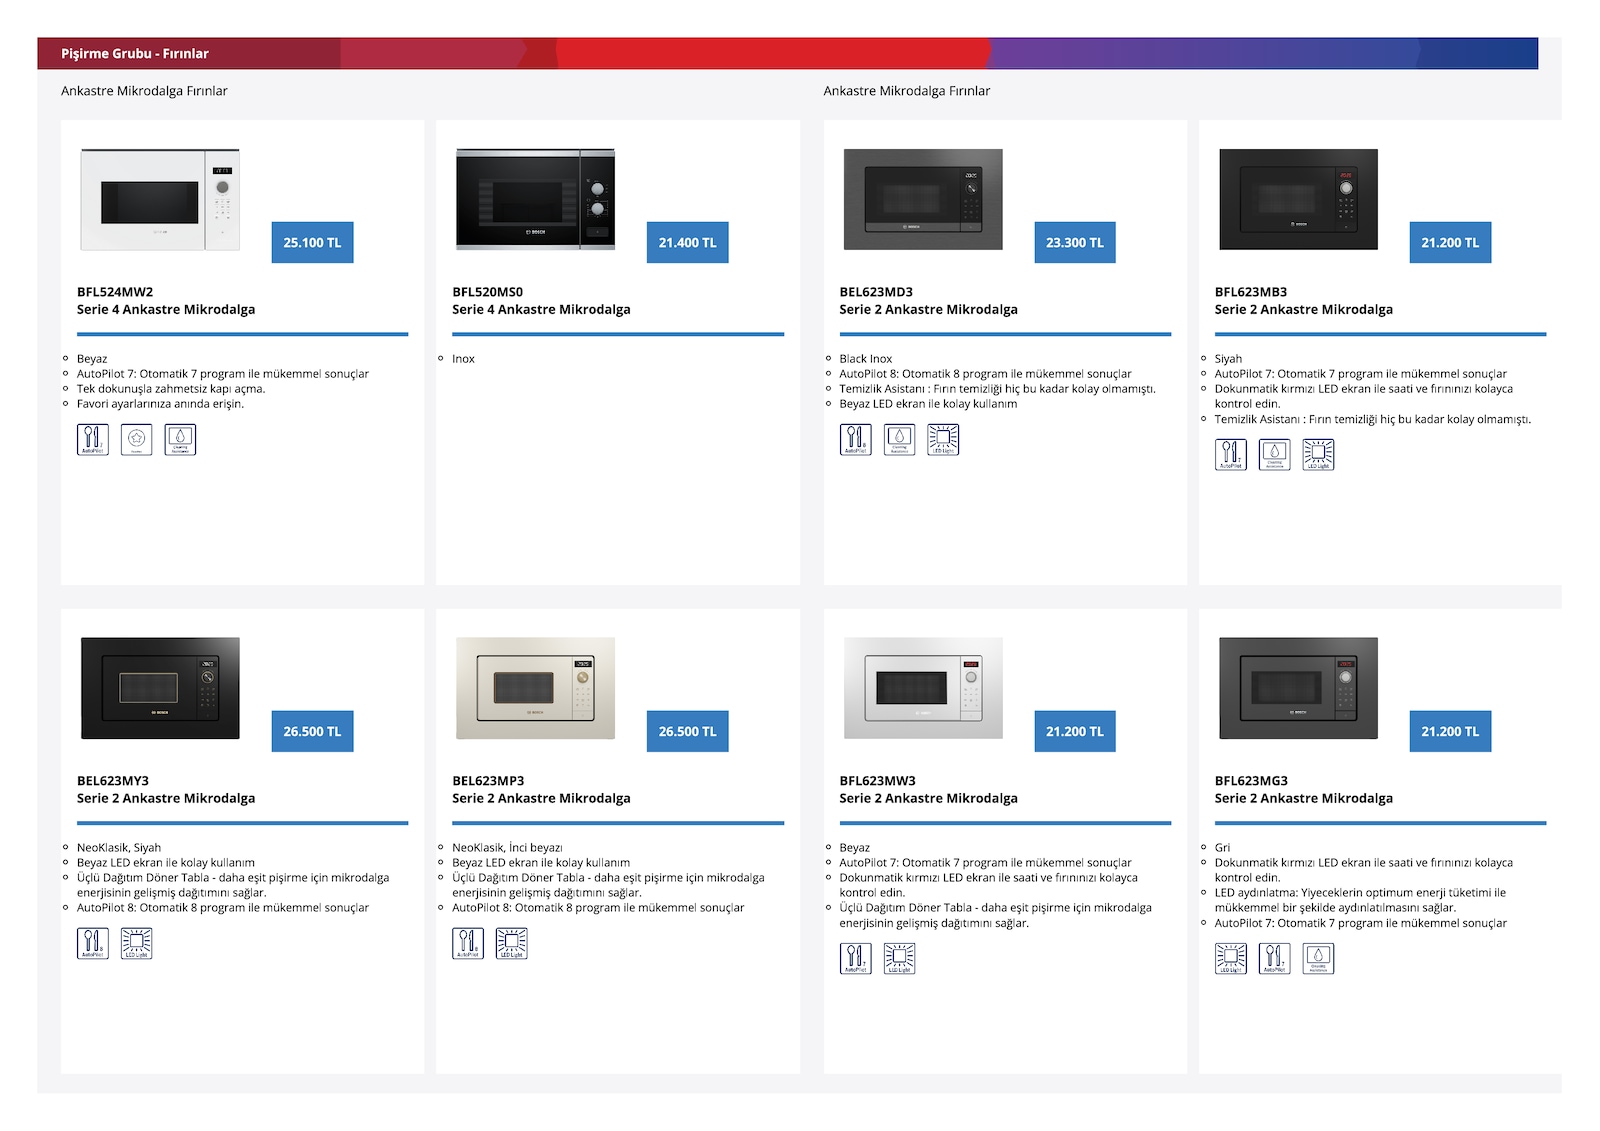This screenshot has width=1600, height=1131.
Task: Click the 25.100 TL price badge
Action: 313,243
